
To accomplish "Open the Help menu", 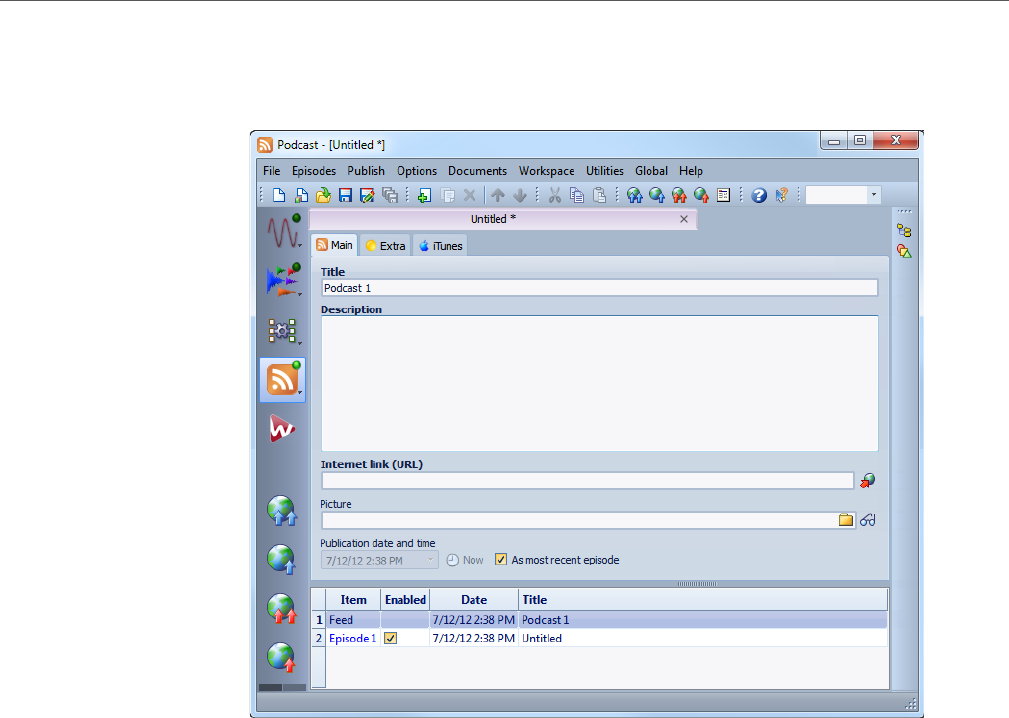I will 690,170.
